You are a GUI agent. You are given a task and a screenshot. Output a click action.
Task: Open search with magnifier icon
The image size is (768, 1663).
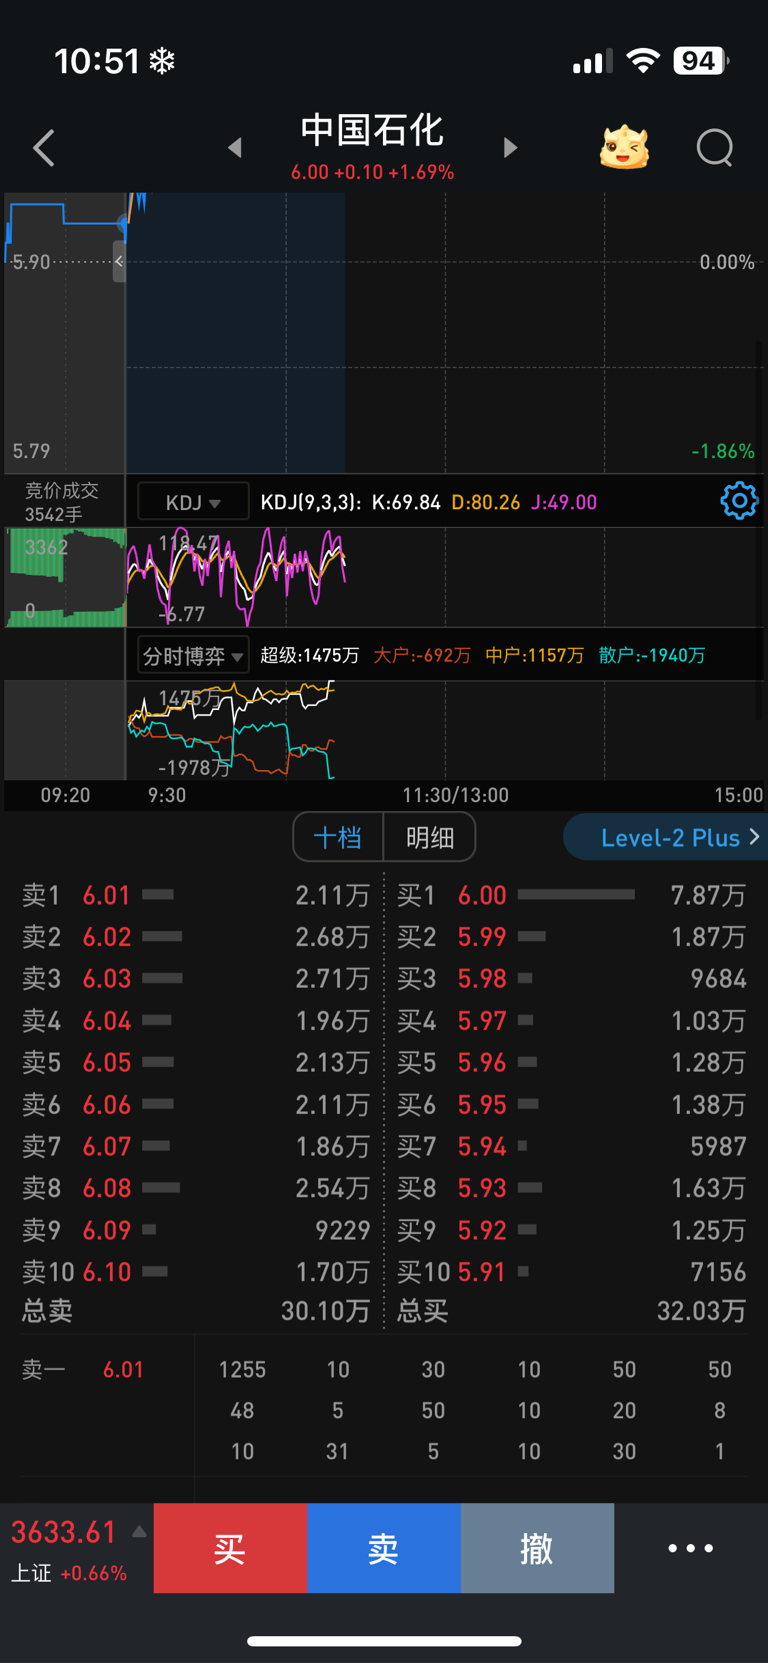coord(715,148)
